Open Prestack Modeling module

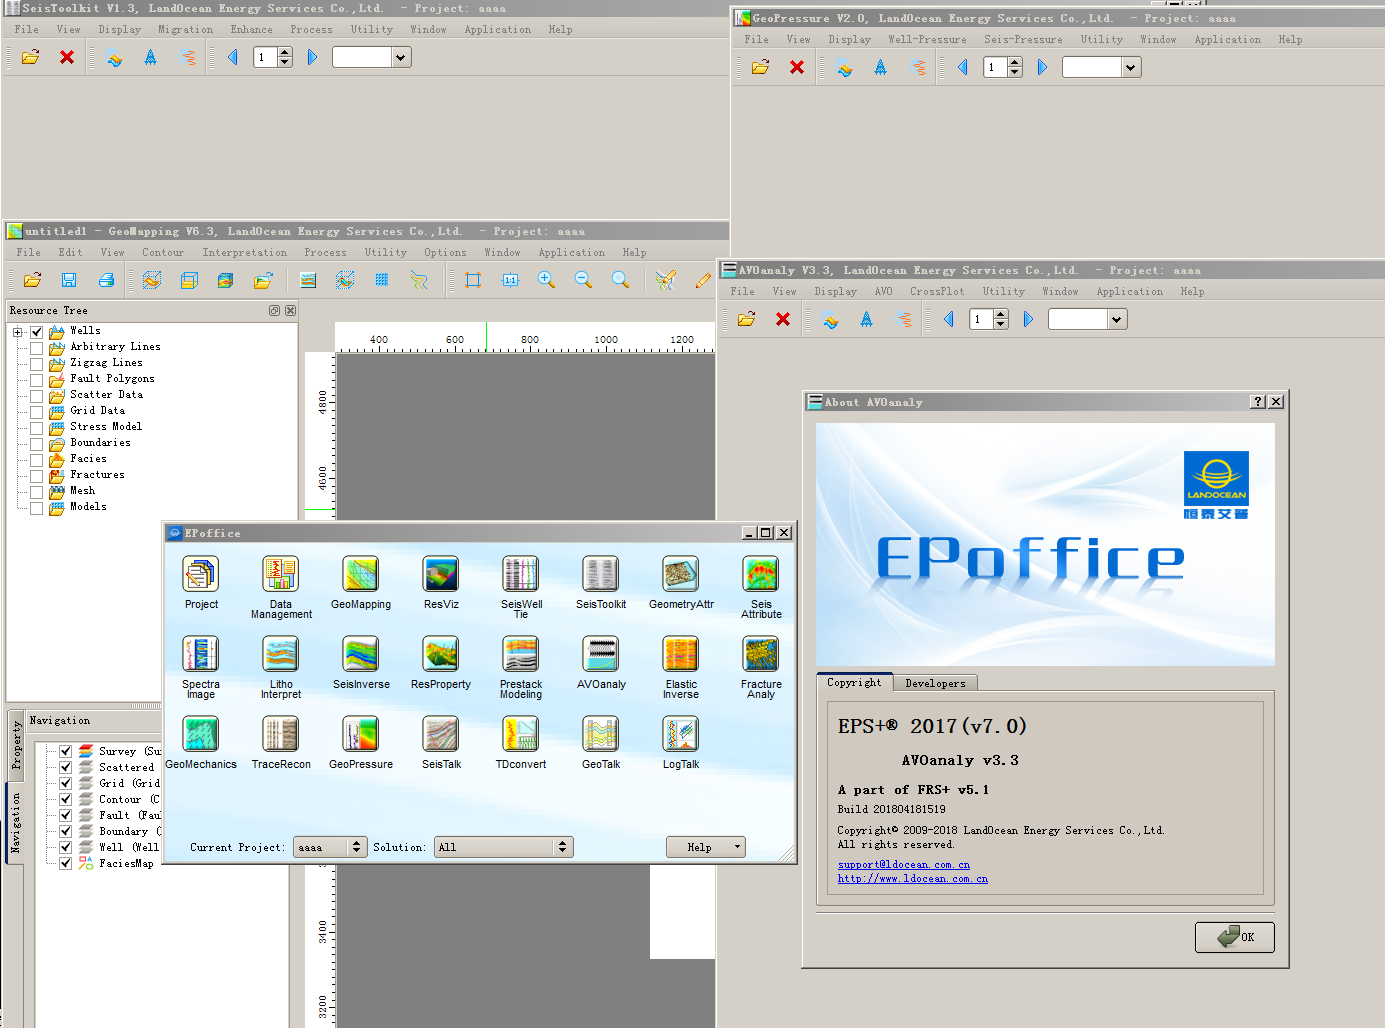coord(521,654)
